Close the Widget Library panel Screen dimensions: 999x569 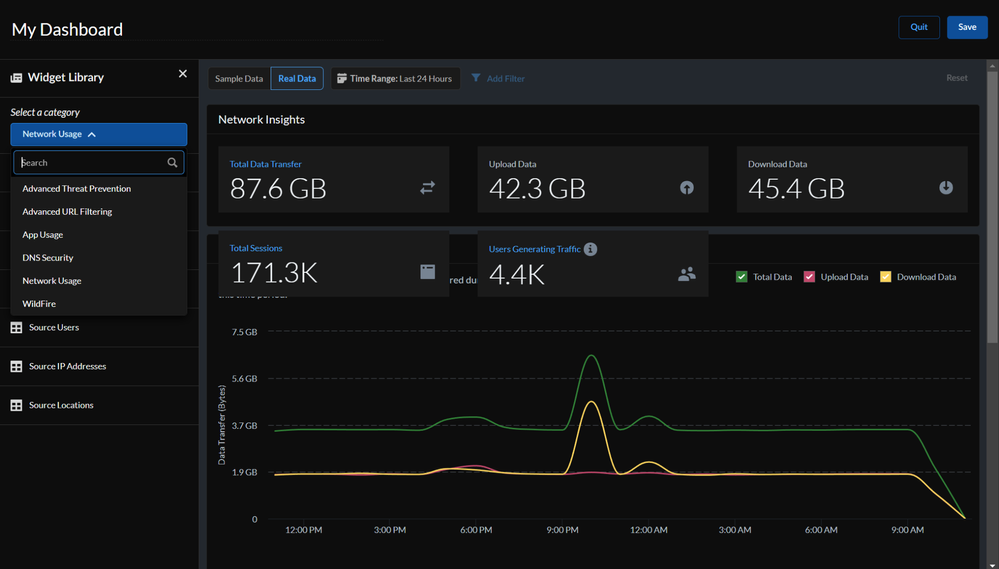pyautogui.click(x=182, y=74)
